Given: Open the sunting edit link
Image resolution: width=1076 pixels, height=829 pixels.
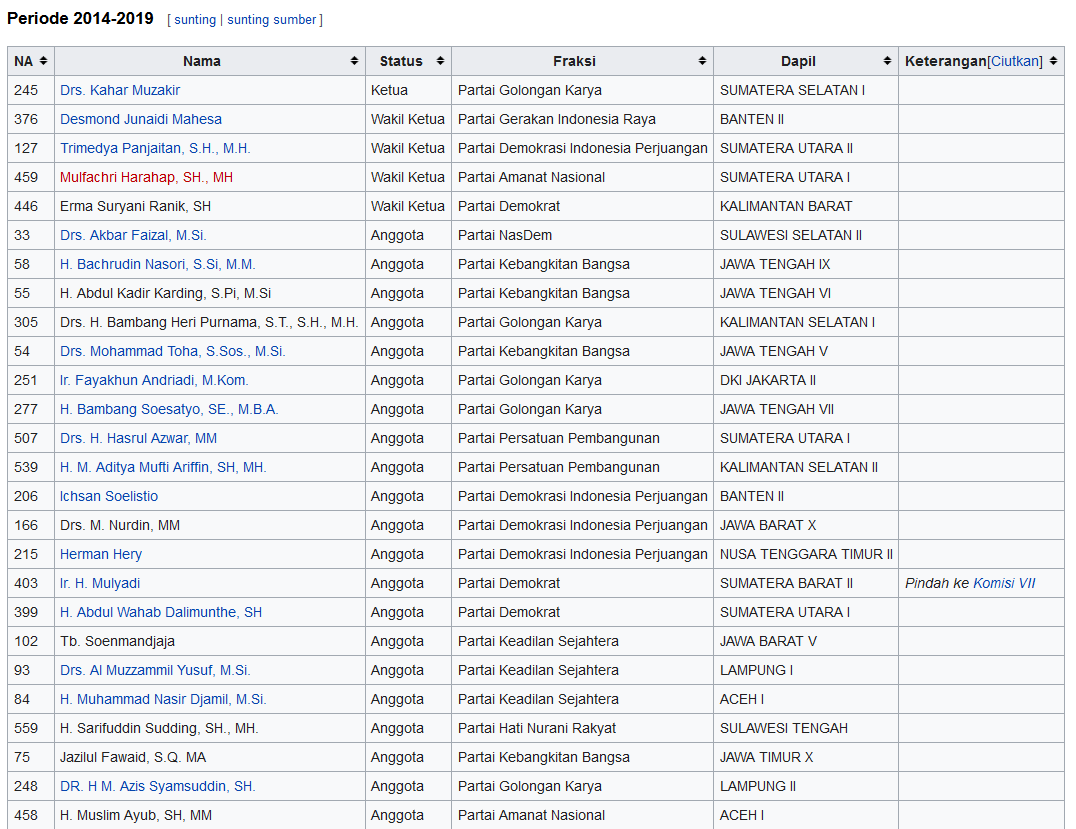Looking at the screenshot, I should (195, 20).
